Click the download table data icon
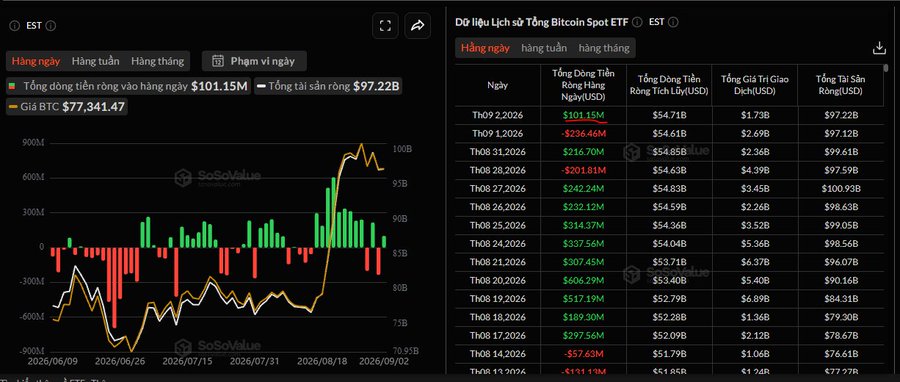900x382 pixels. 879,48
